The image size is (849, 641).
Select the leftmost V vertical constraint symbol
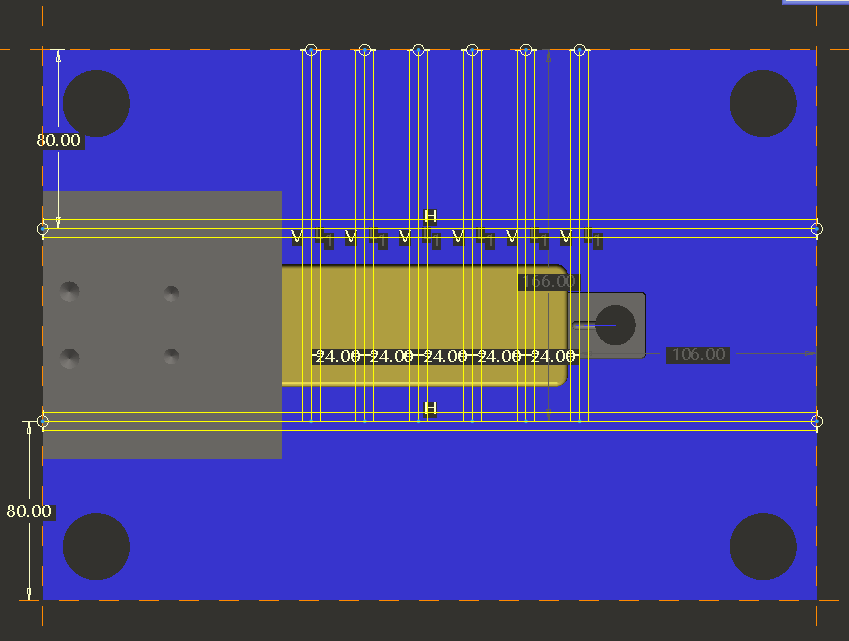(x=297, y=237)
